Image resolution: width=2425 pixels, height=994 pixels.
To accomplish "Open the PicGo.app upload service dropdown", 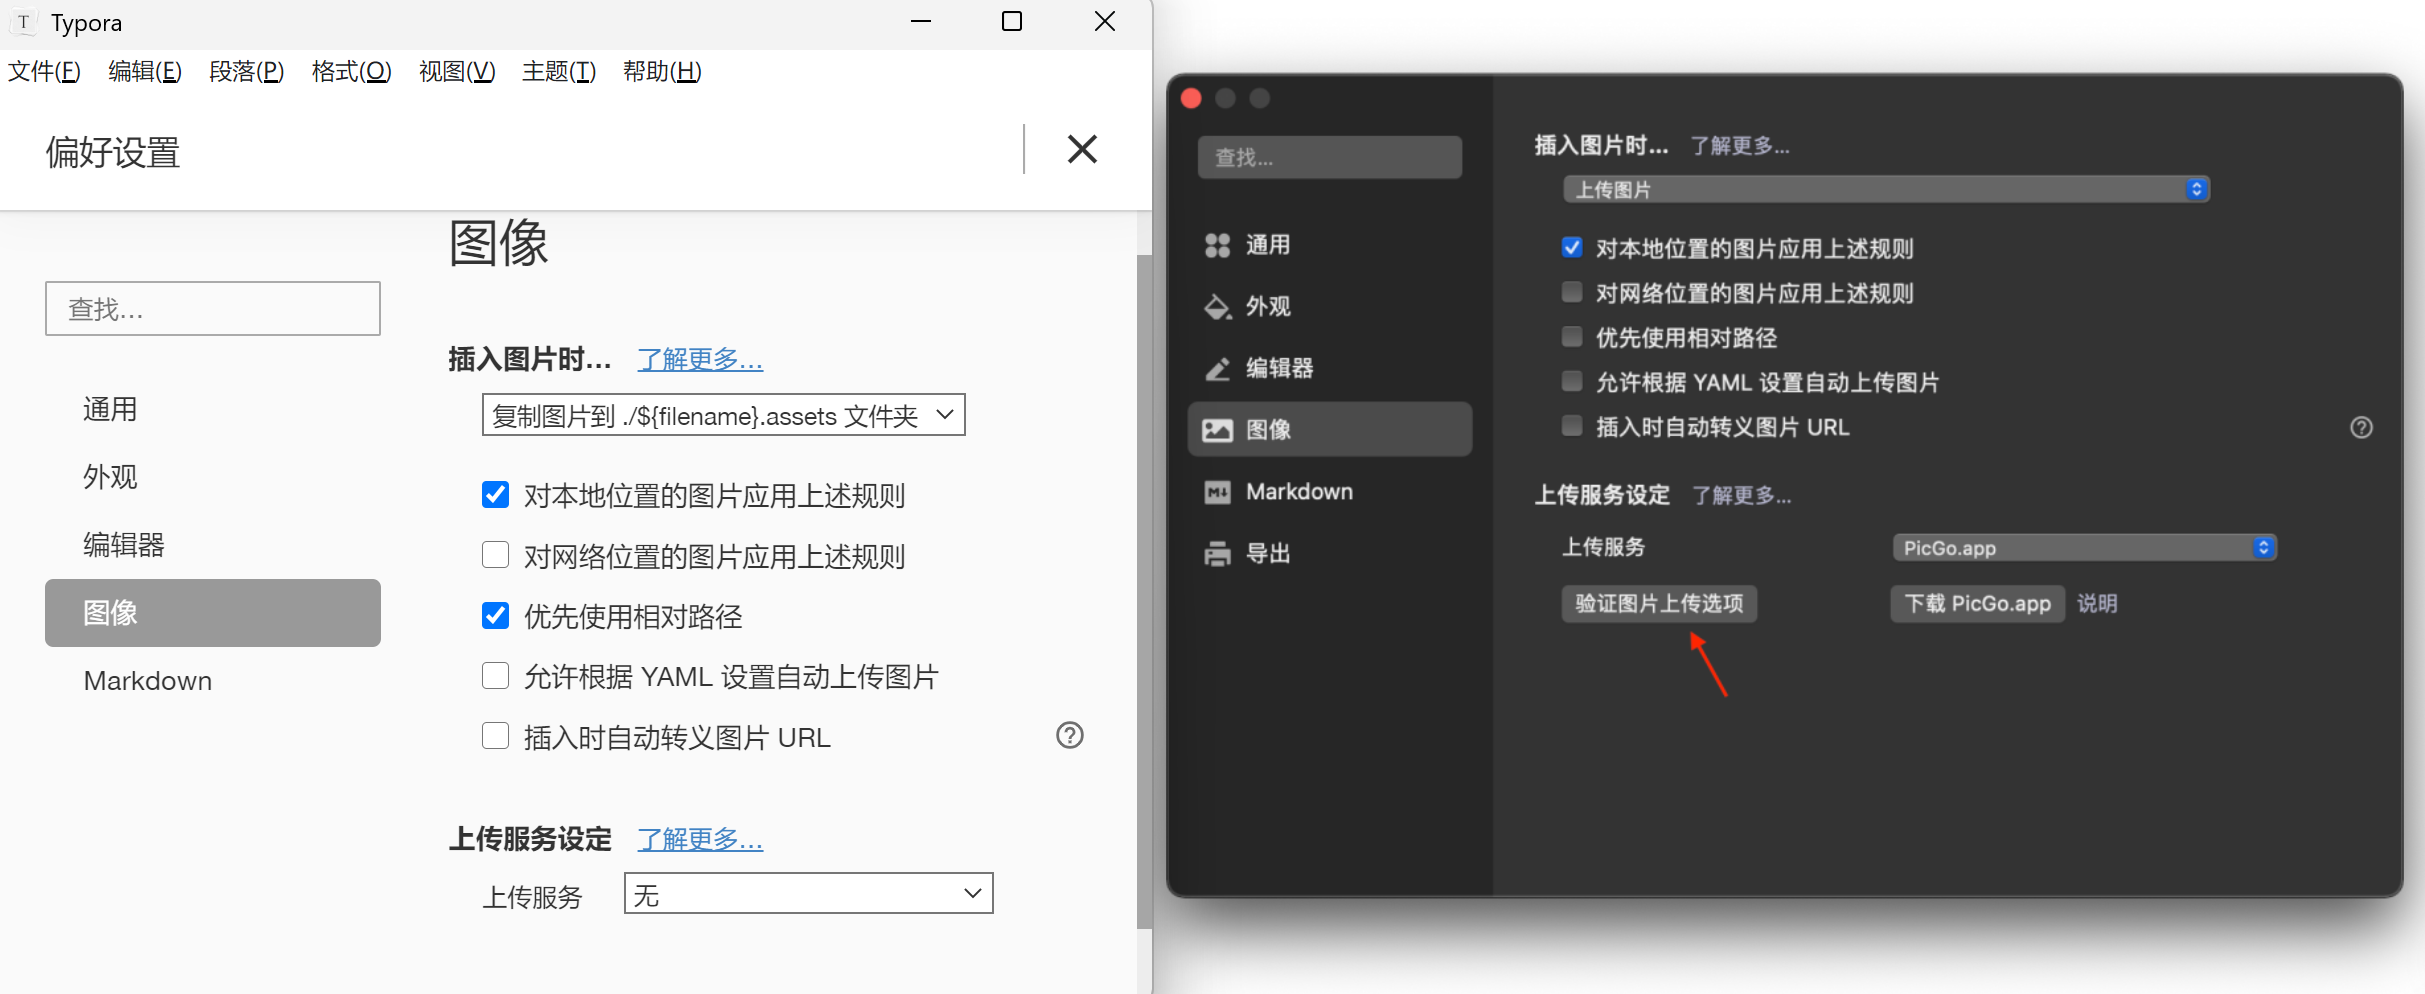I will 2084,548.
